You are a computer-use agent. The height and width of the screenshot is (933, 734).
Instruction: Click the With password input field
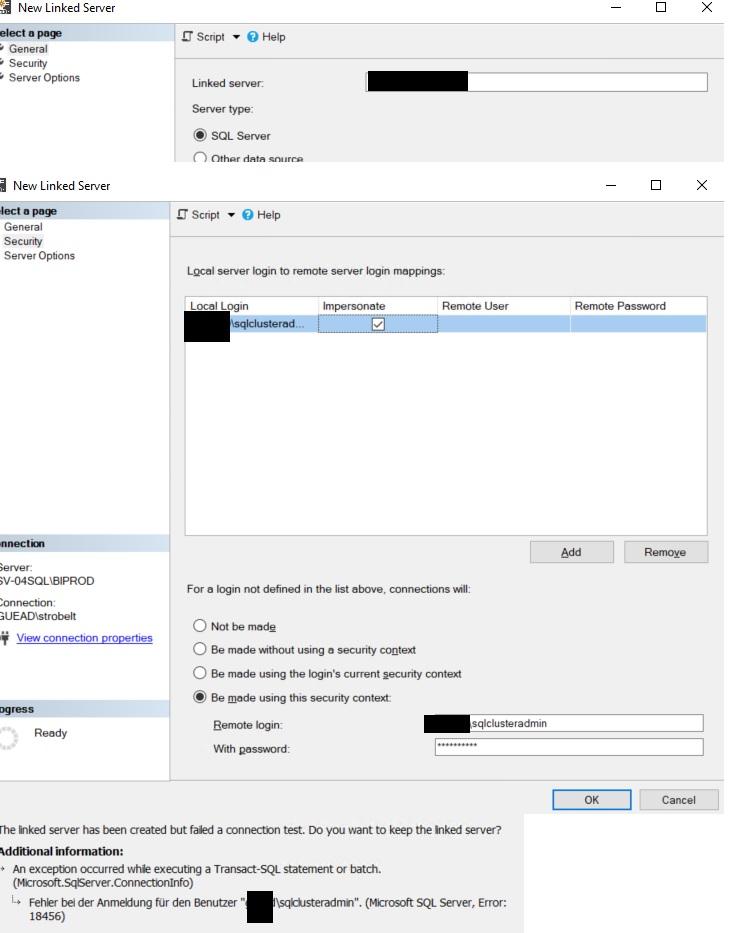pos(569,747)
